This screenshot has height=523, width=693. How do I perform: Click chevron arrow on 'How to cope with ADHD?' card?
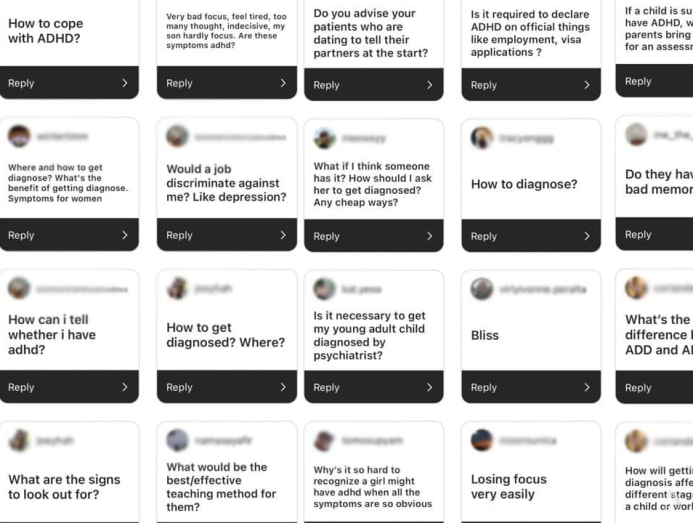[x=125, y=83]
